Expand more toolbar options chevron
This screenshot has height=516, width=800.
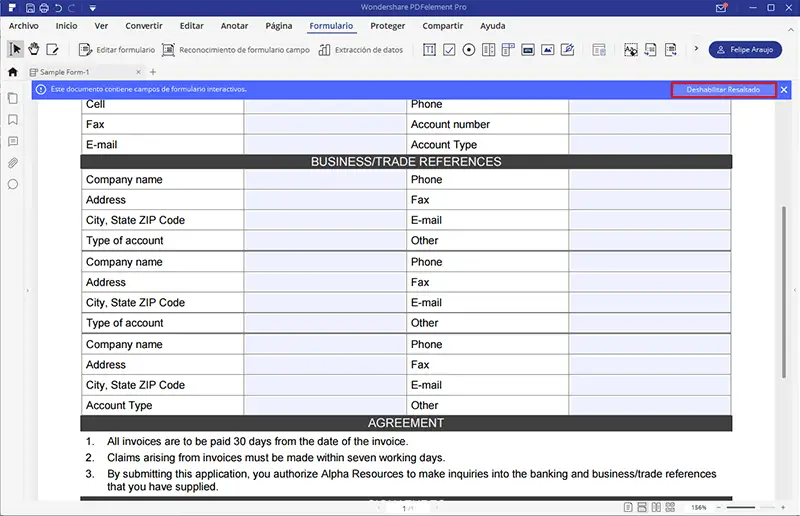[x=696, y=48]
